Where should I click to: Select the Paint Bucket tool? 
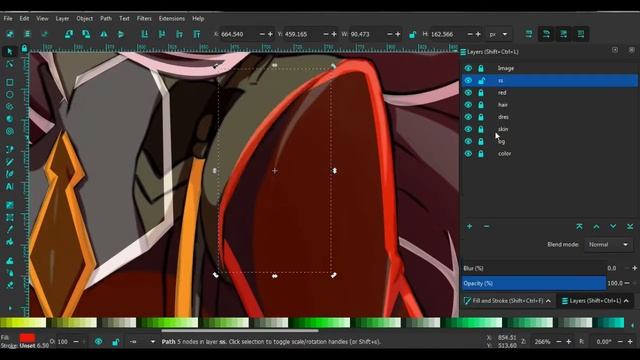9,242
